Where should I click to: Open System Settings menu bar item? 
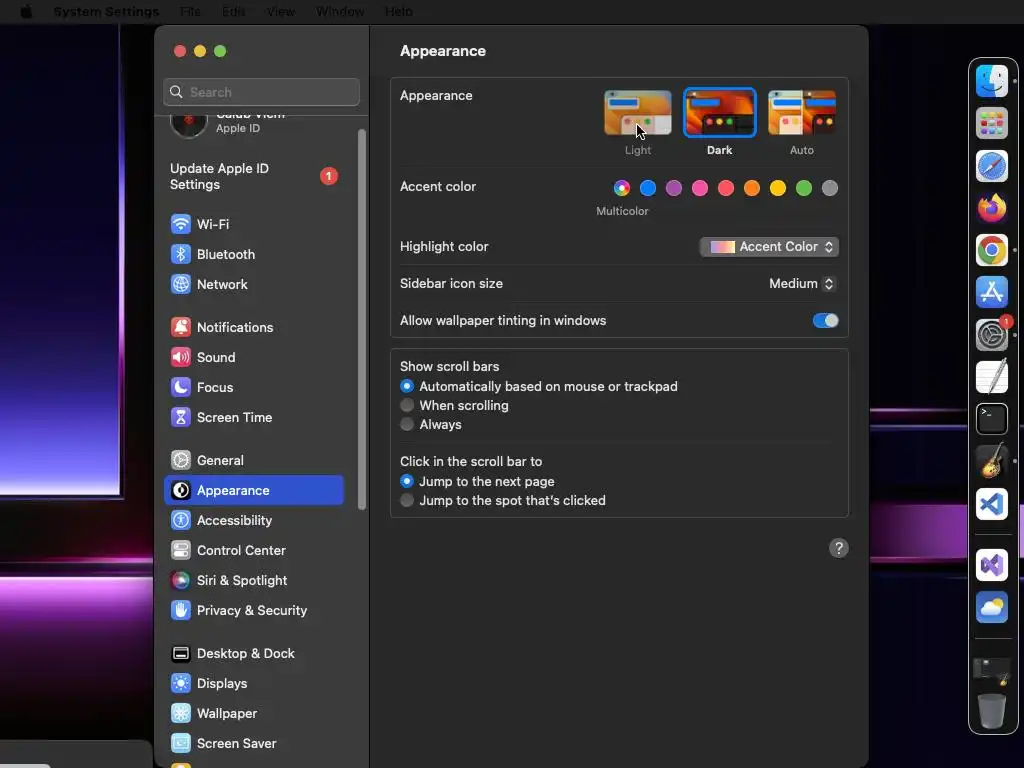point(106,12)
